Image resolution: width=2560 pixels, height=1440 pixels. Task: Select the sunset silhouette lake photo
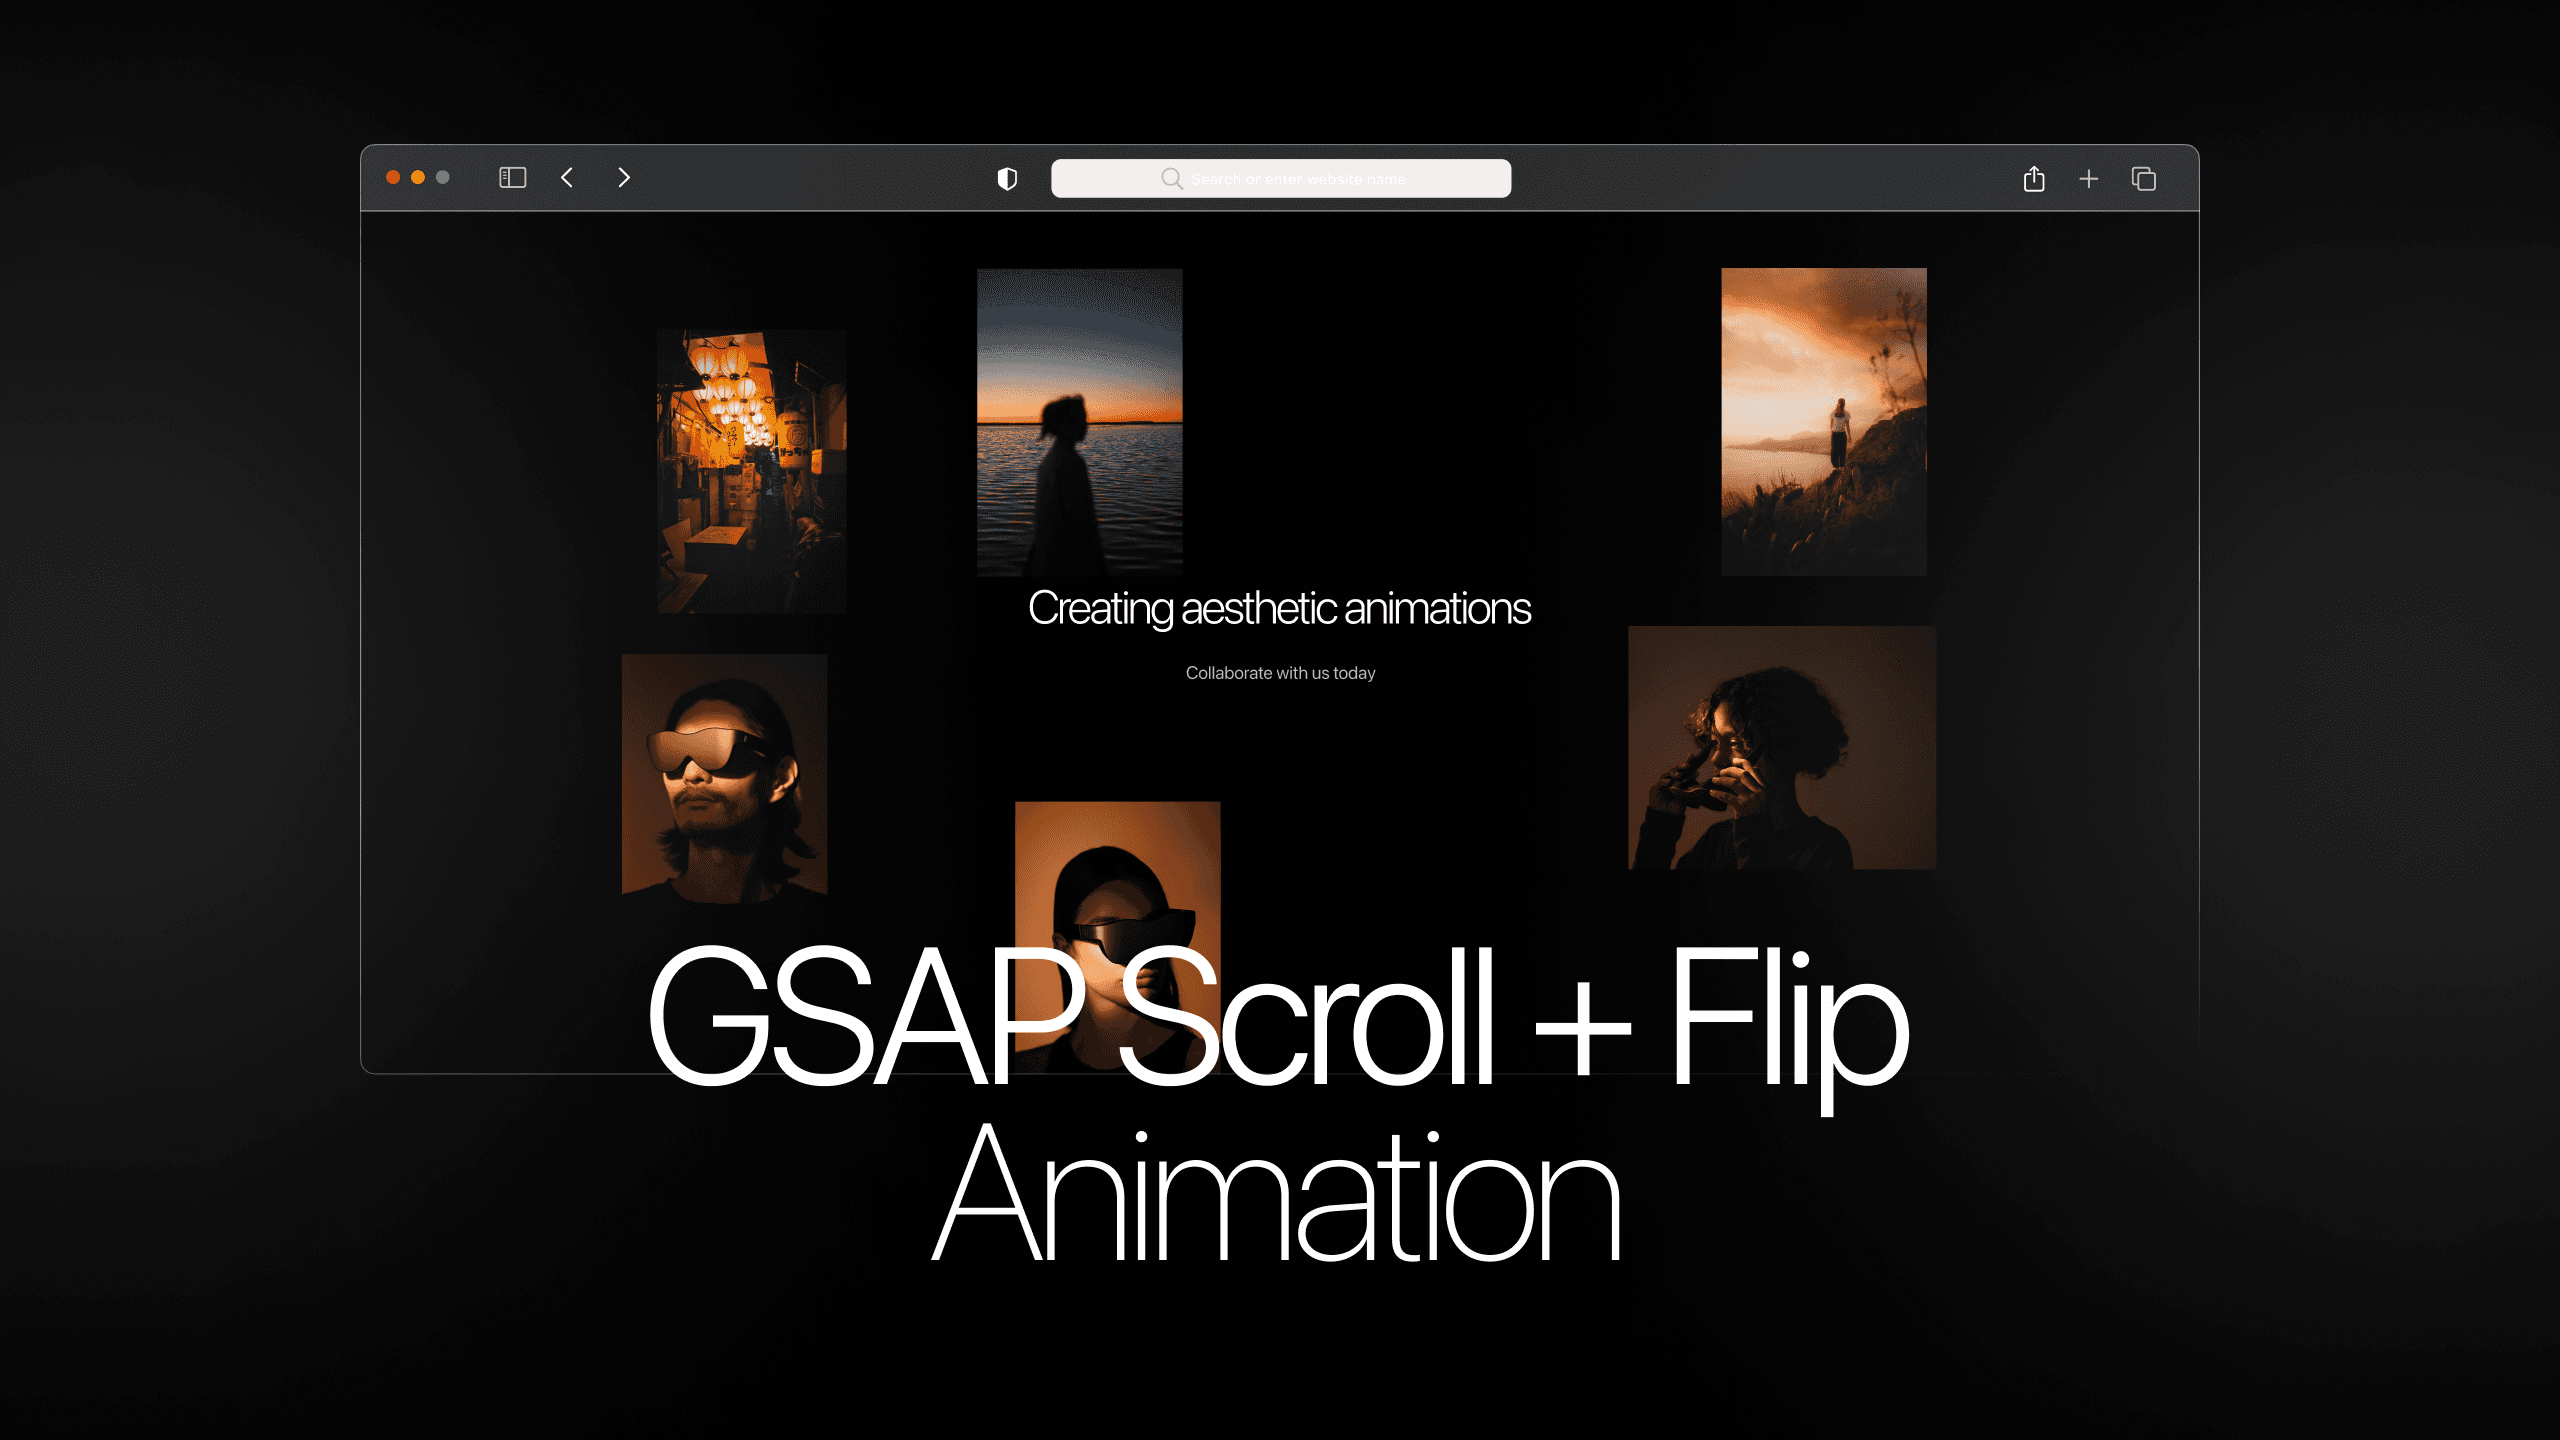1079,420
